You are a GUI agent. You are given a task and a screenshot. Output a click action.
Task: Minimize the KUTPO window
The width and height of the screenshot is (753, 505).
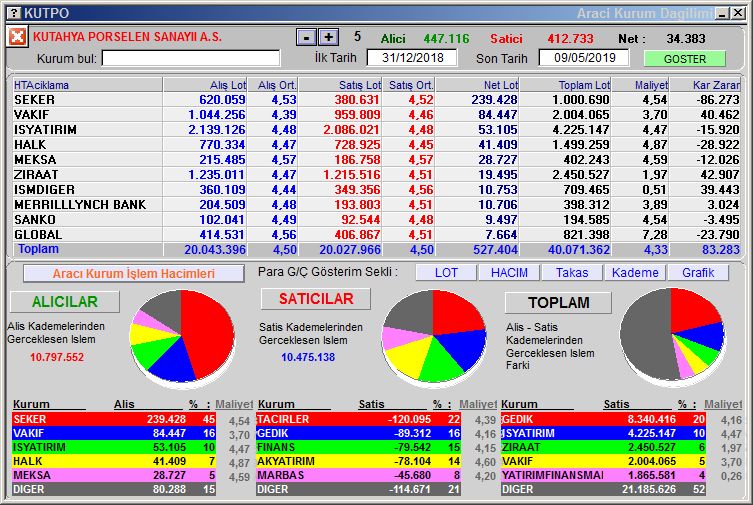(722, 13)
